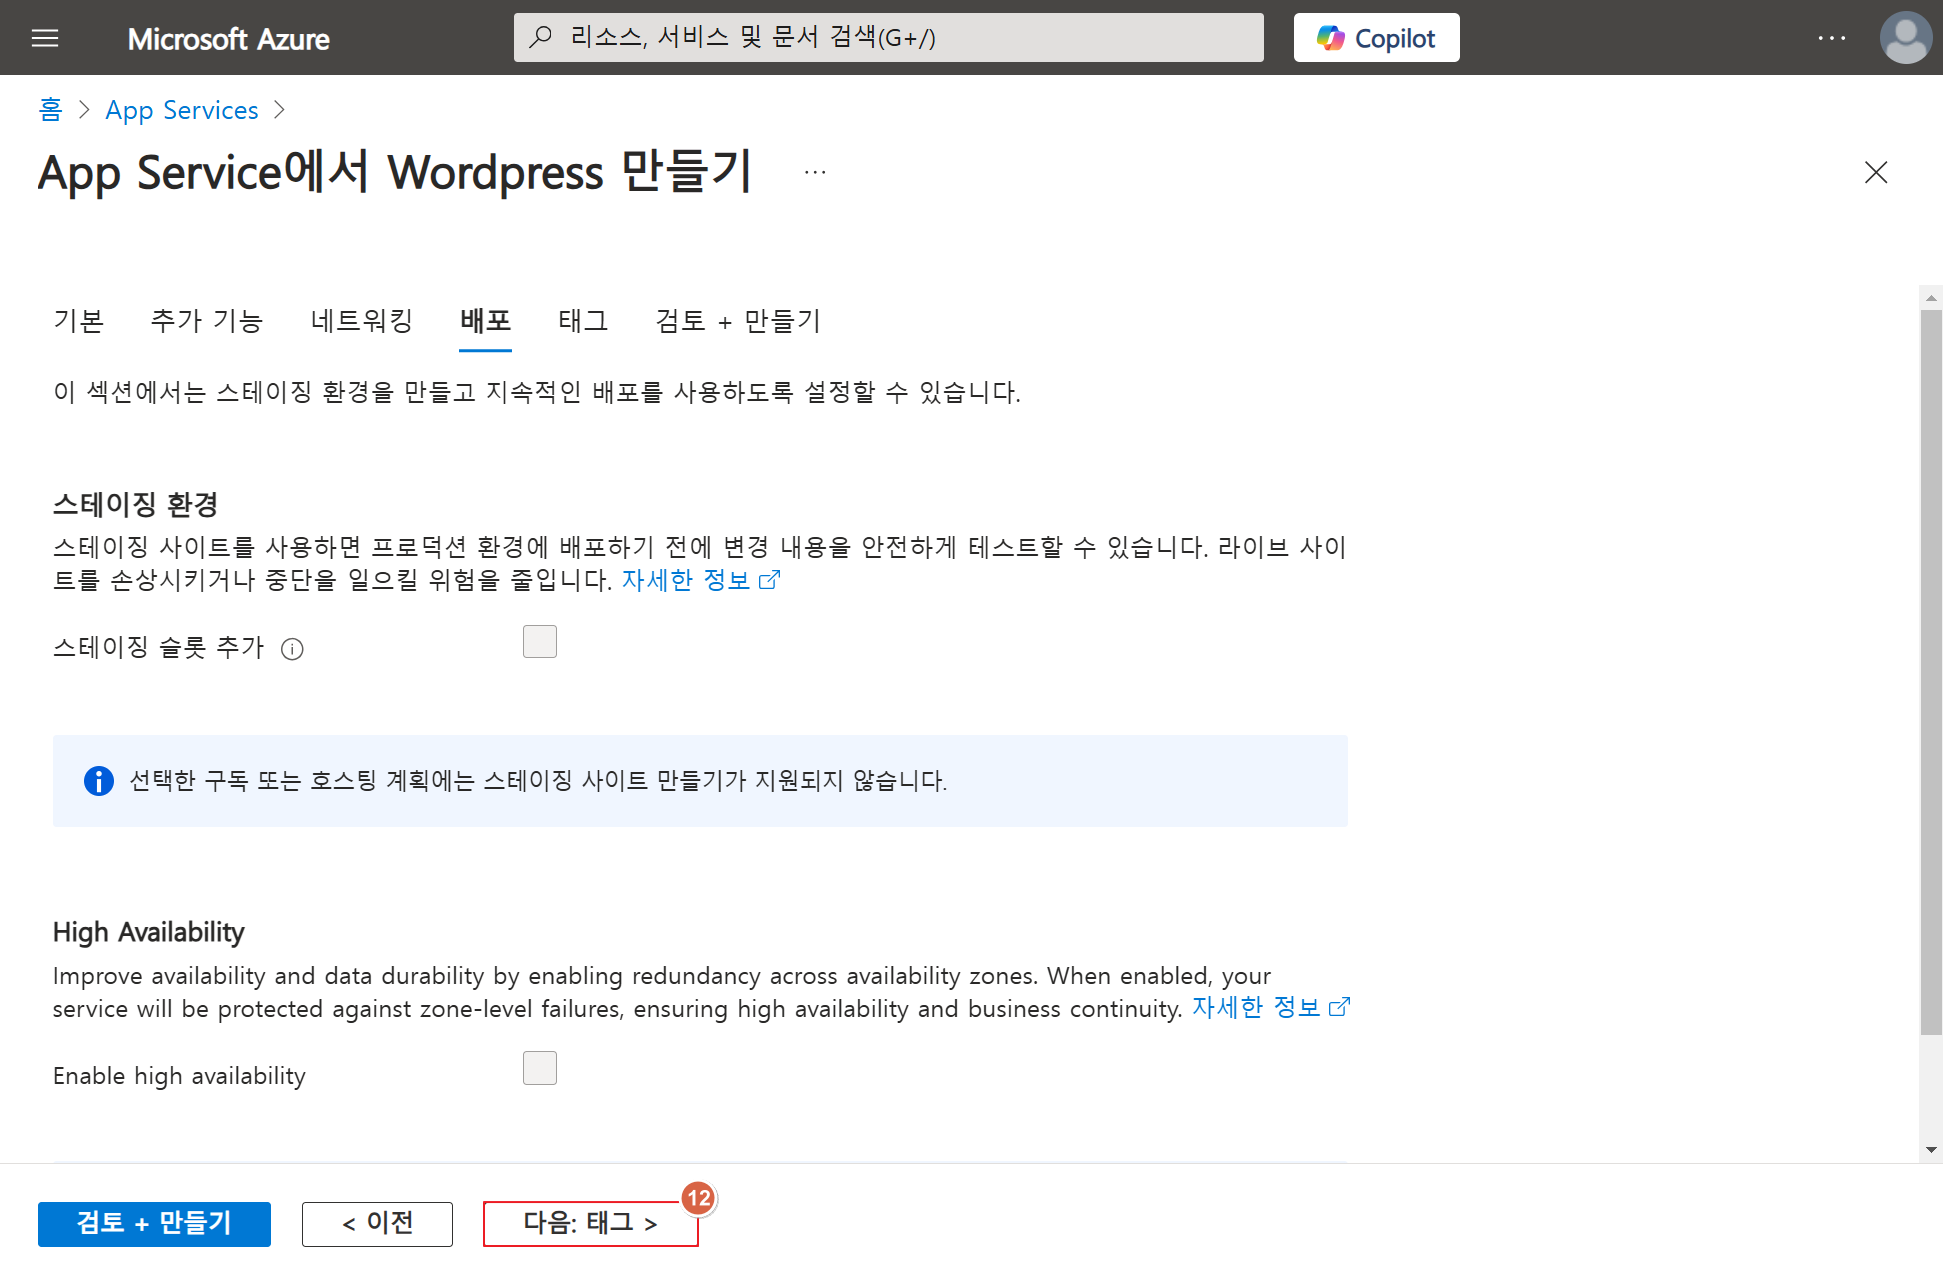Show info tooltip for 스테이징 슬롯 추가
Image resolution: width=1943 pixels, height=1283 pixels.
[292, 649]
